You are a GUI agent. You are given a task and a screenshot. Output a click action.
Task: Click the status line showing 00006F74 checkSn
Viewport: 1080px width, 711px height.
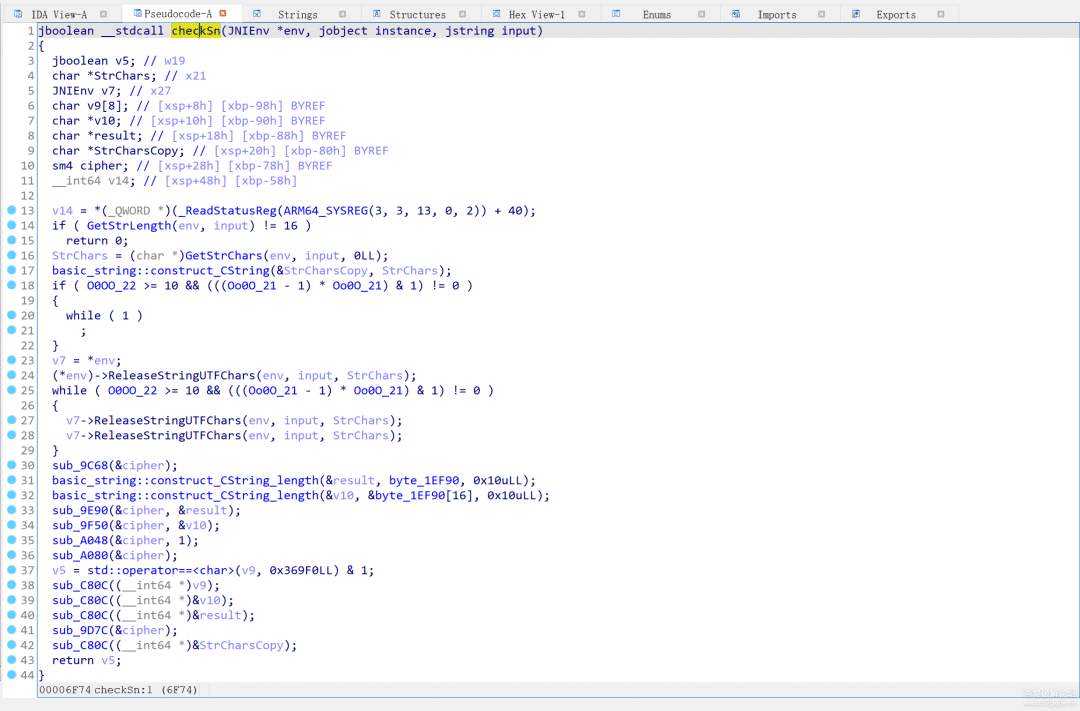coord(118,690)
